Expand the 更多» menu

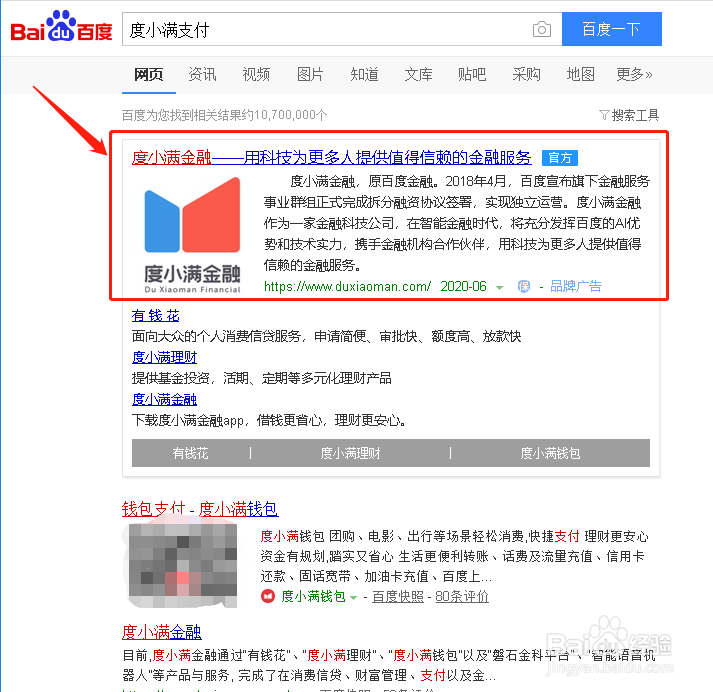(x=634, y=74)
